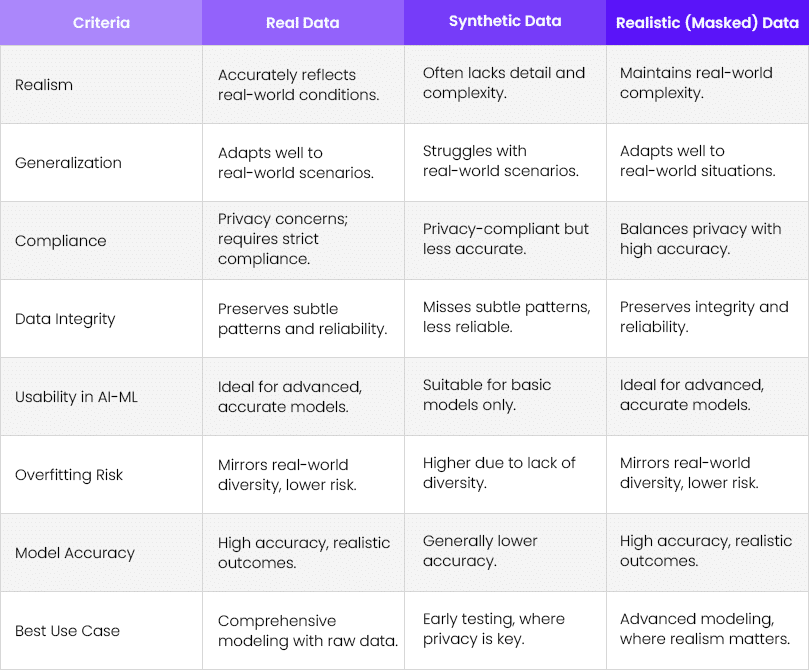
Task: Select the Real Data column header
Action: tap(302, 22)
